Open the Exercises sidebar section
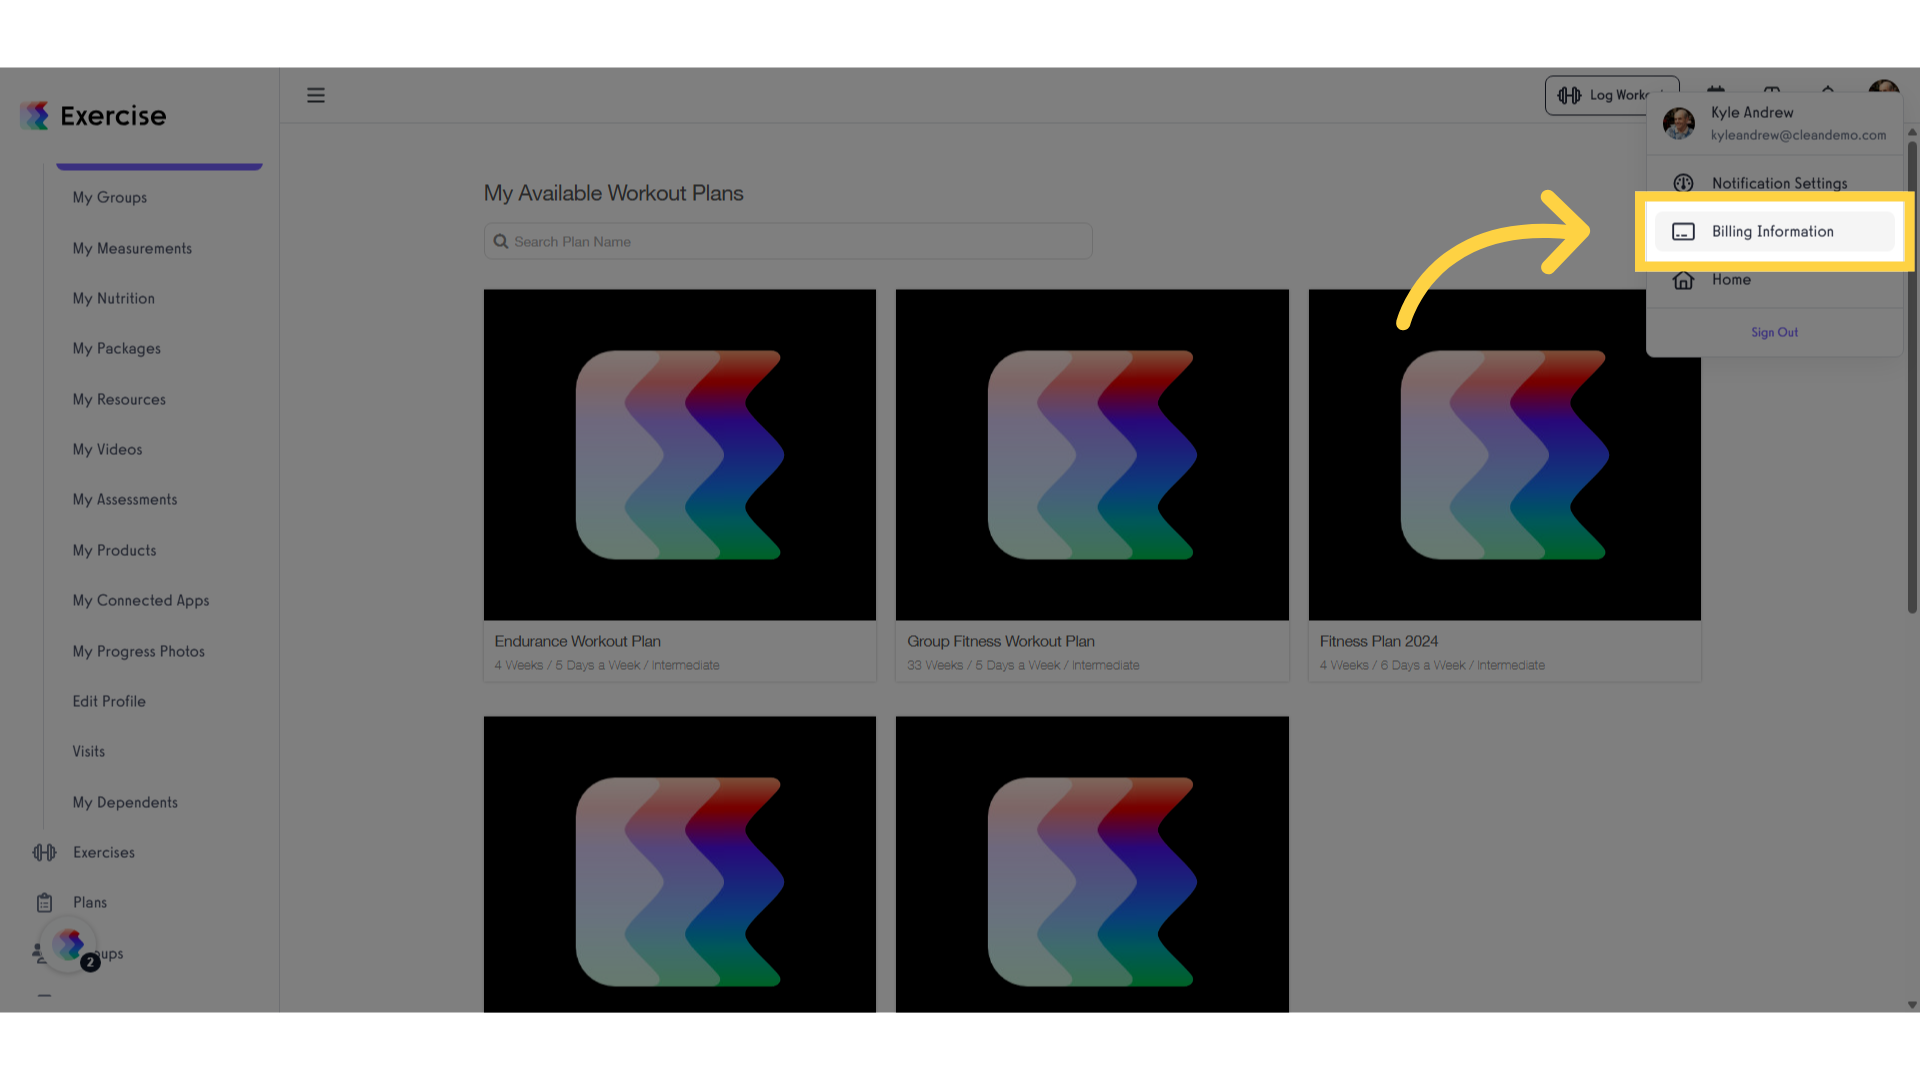This screenshot has width=1920, height=1080. click(104, 852)
